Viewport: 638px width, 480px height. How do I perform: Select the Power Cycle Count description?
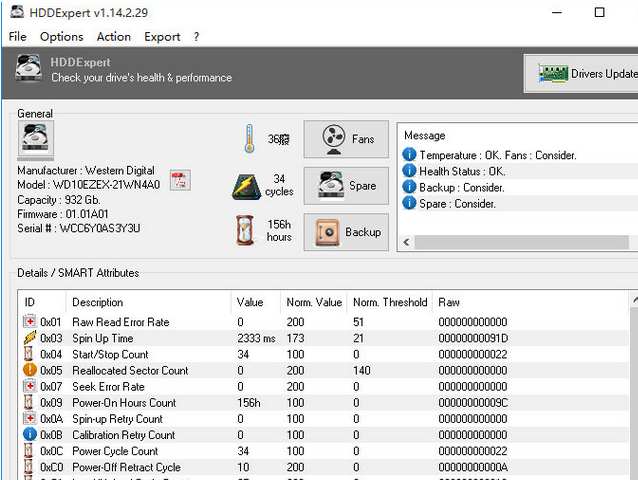[115, 451]
